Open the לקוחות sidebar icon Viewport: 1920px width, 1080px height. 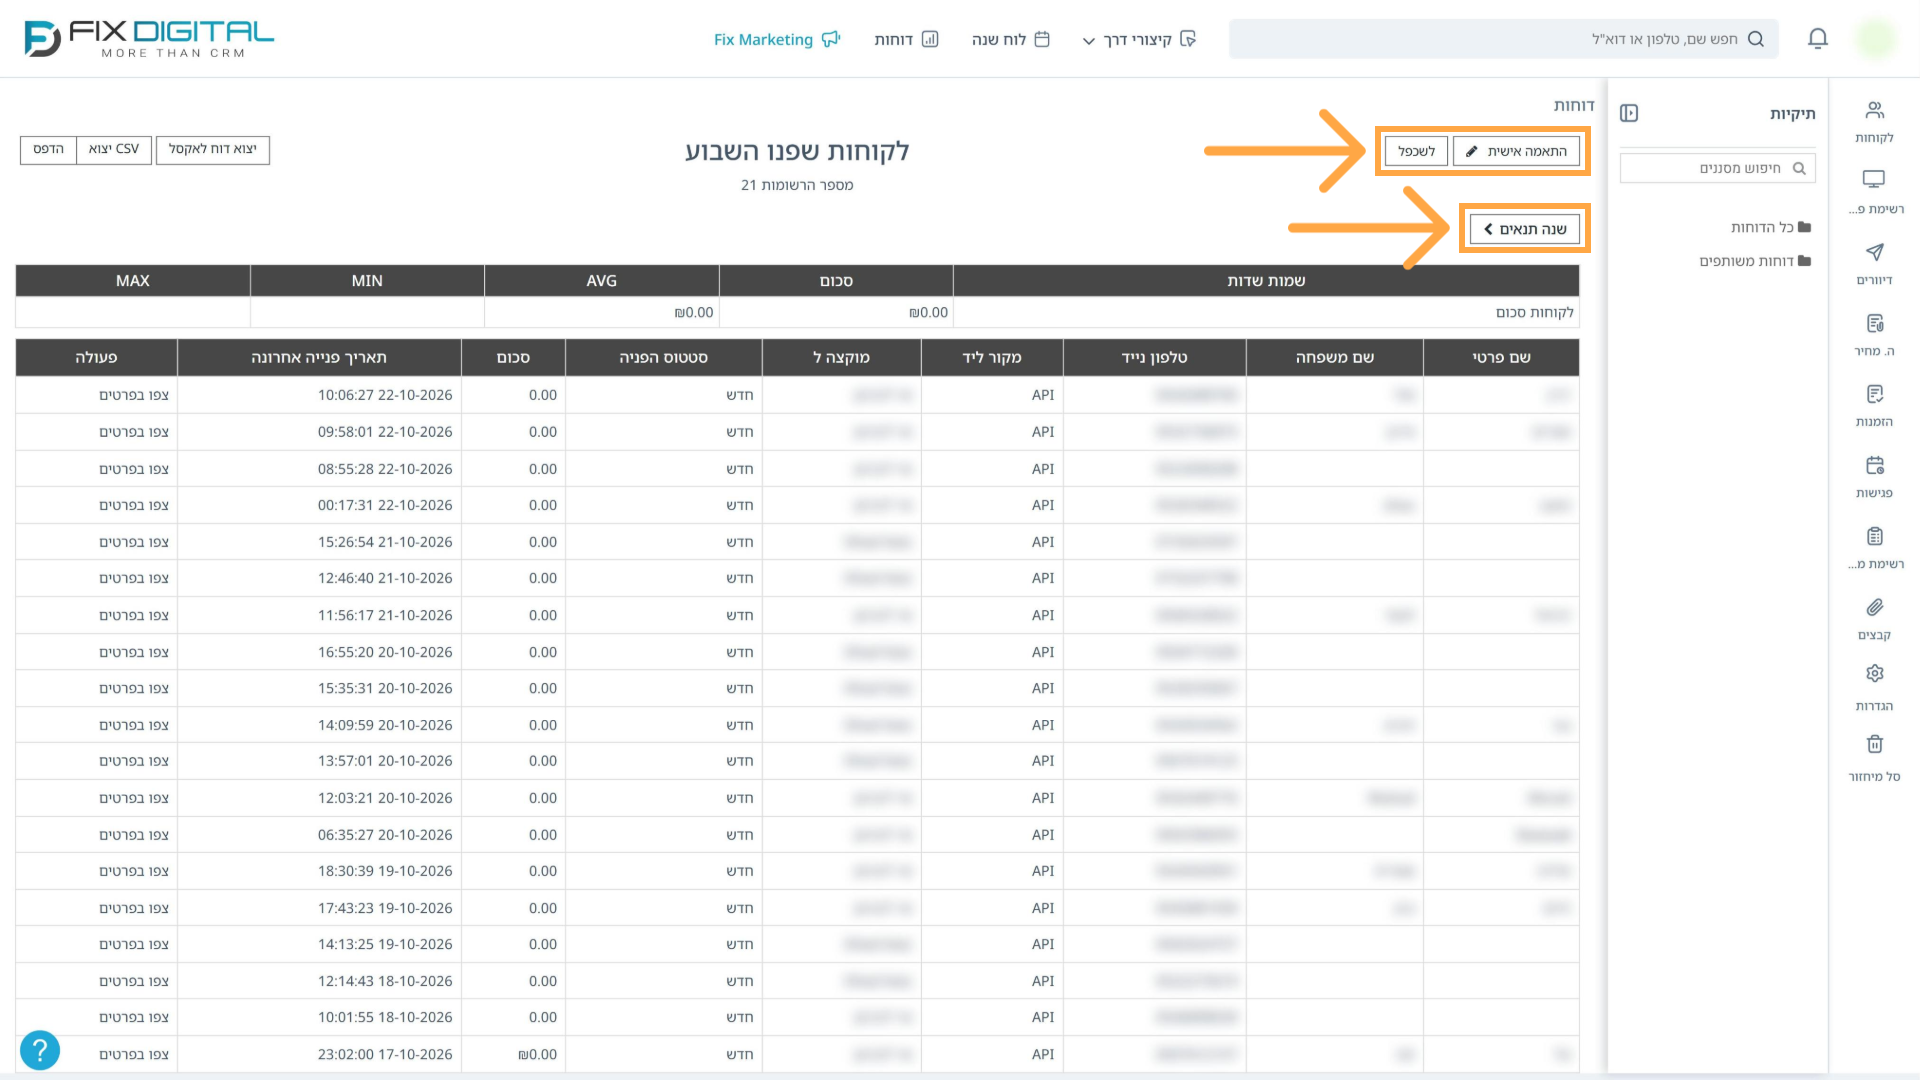[x=1875, y=121]
